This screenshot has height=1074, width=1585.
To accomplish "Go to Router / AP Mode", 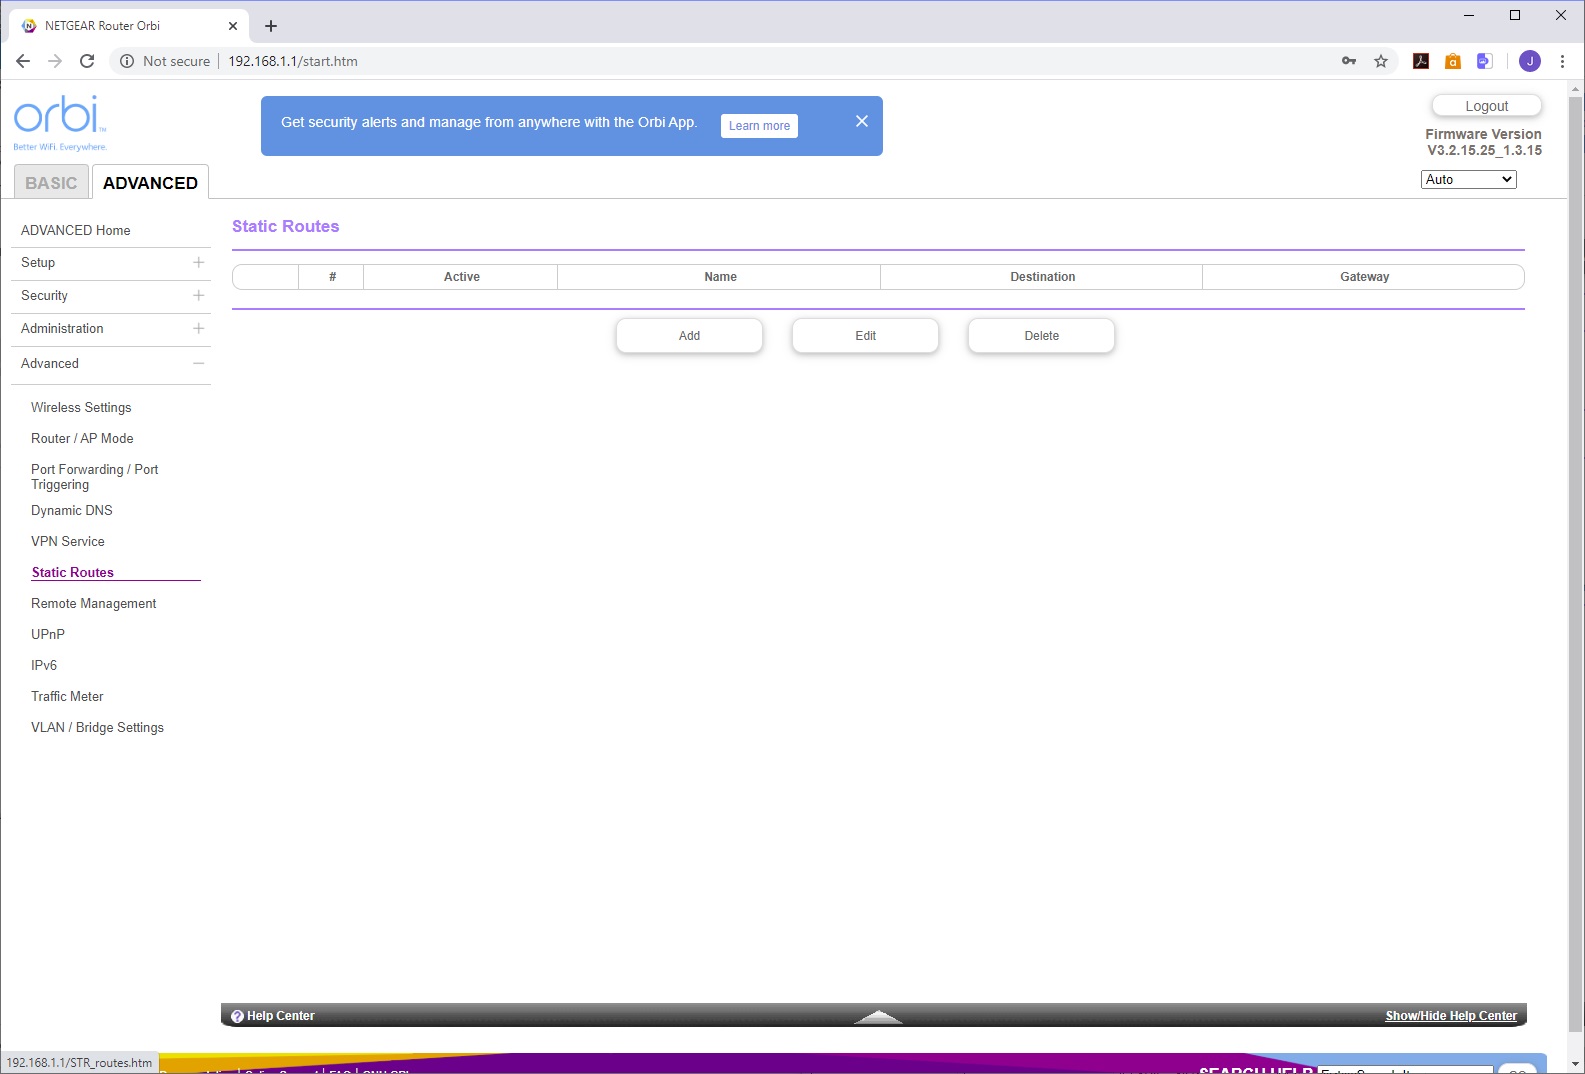I will pos(82,438).
